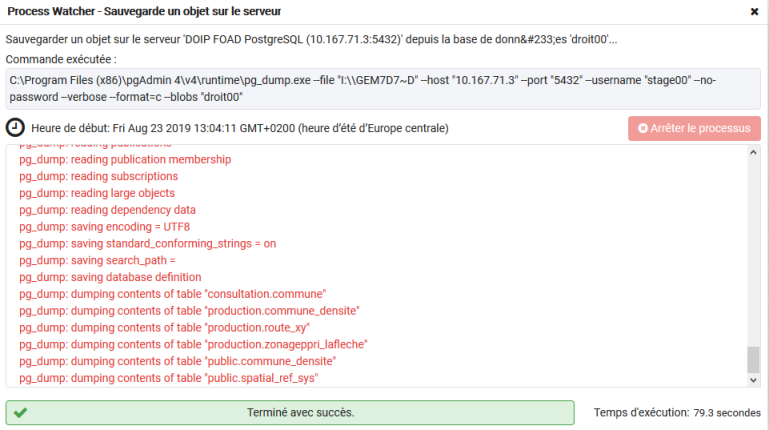Screen dimensions: 769x430
Task: Click the log scrollbar down arrow
Action: [x=753, y=379]
